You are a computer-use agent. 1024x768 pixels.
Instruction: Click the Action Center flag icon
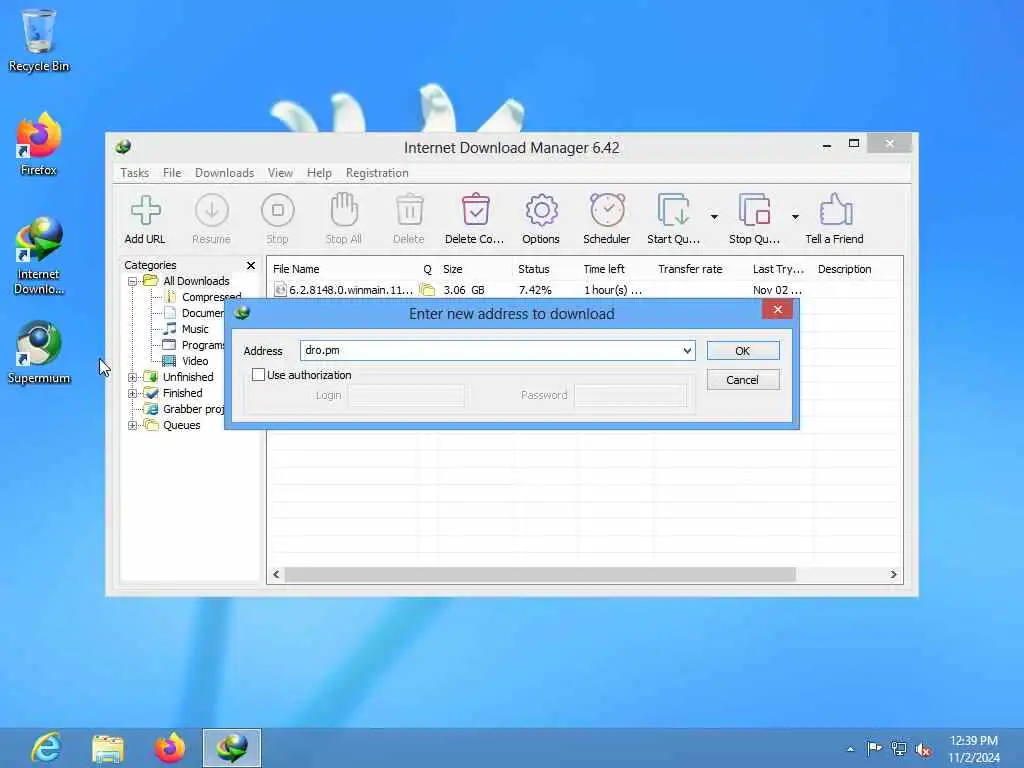coord(874,748)
